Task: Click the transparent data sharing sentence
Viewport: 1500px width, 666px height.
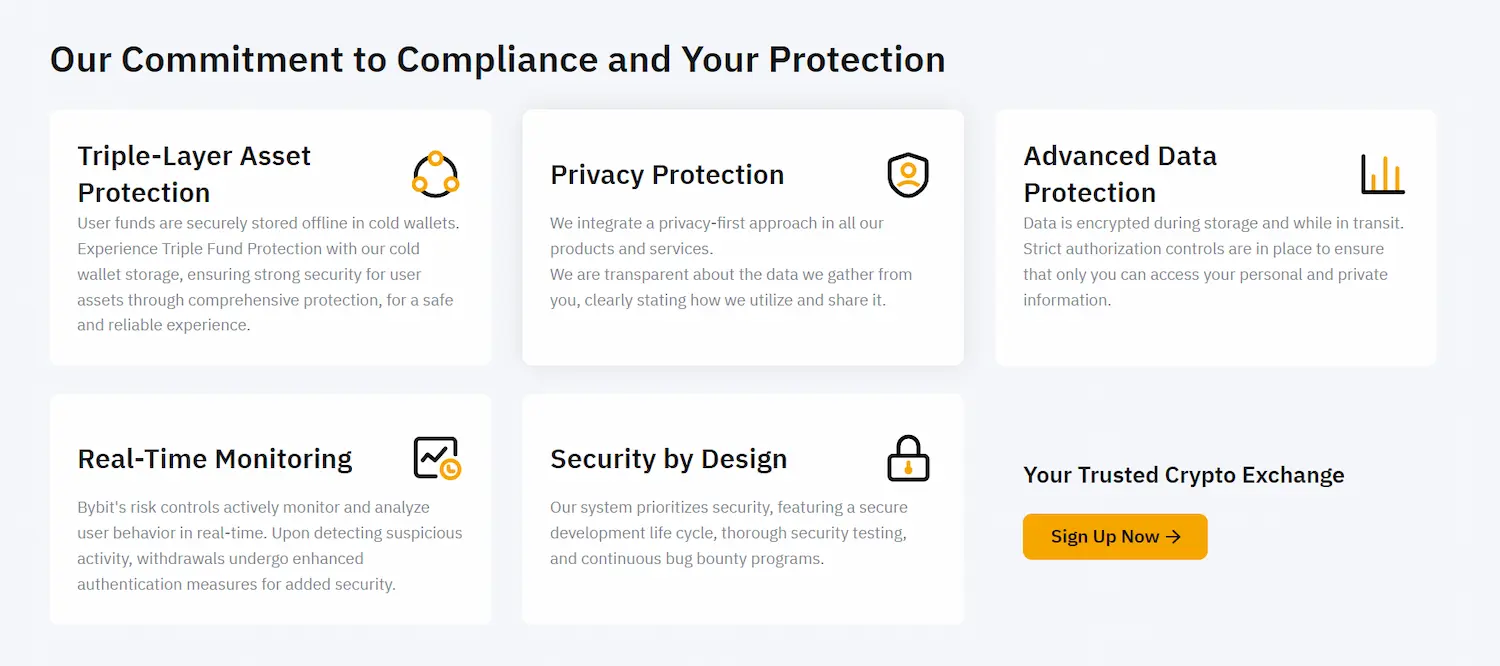Action: coord(730,287)
